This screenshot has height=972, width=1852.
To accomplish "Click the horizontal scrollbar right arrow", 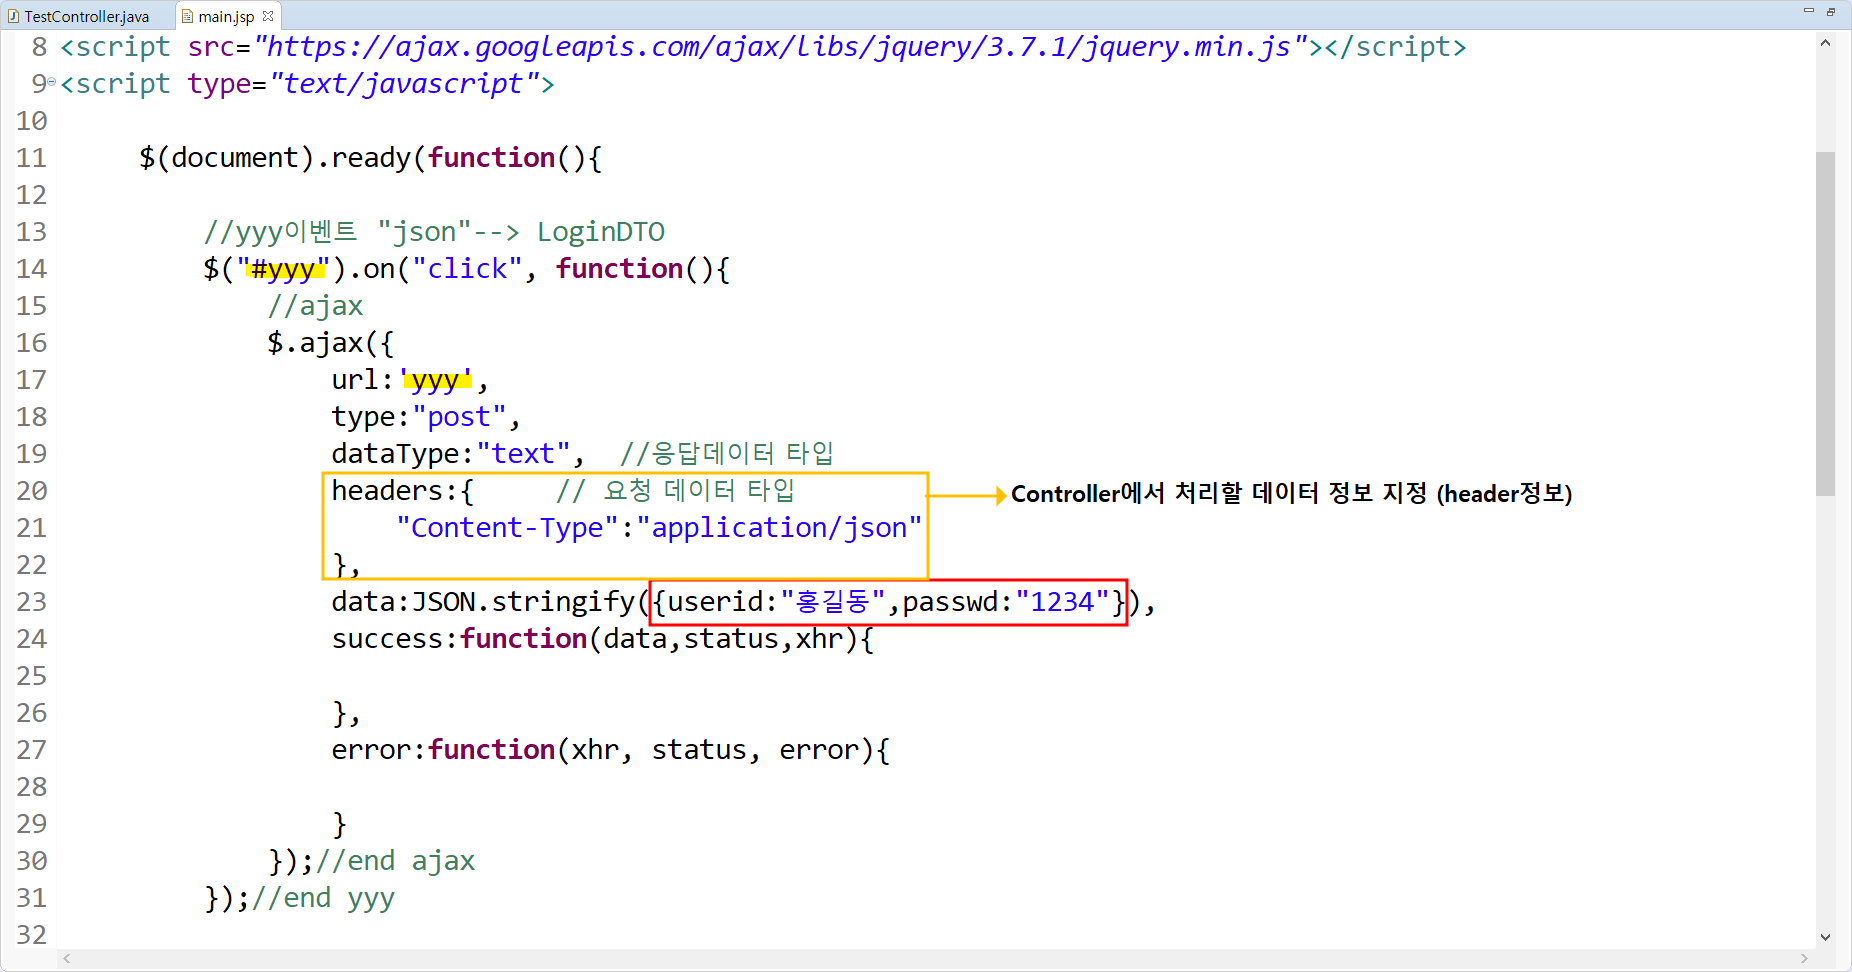I will [1804, 958].
